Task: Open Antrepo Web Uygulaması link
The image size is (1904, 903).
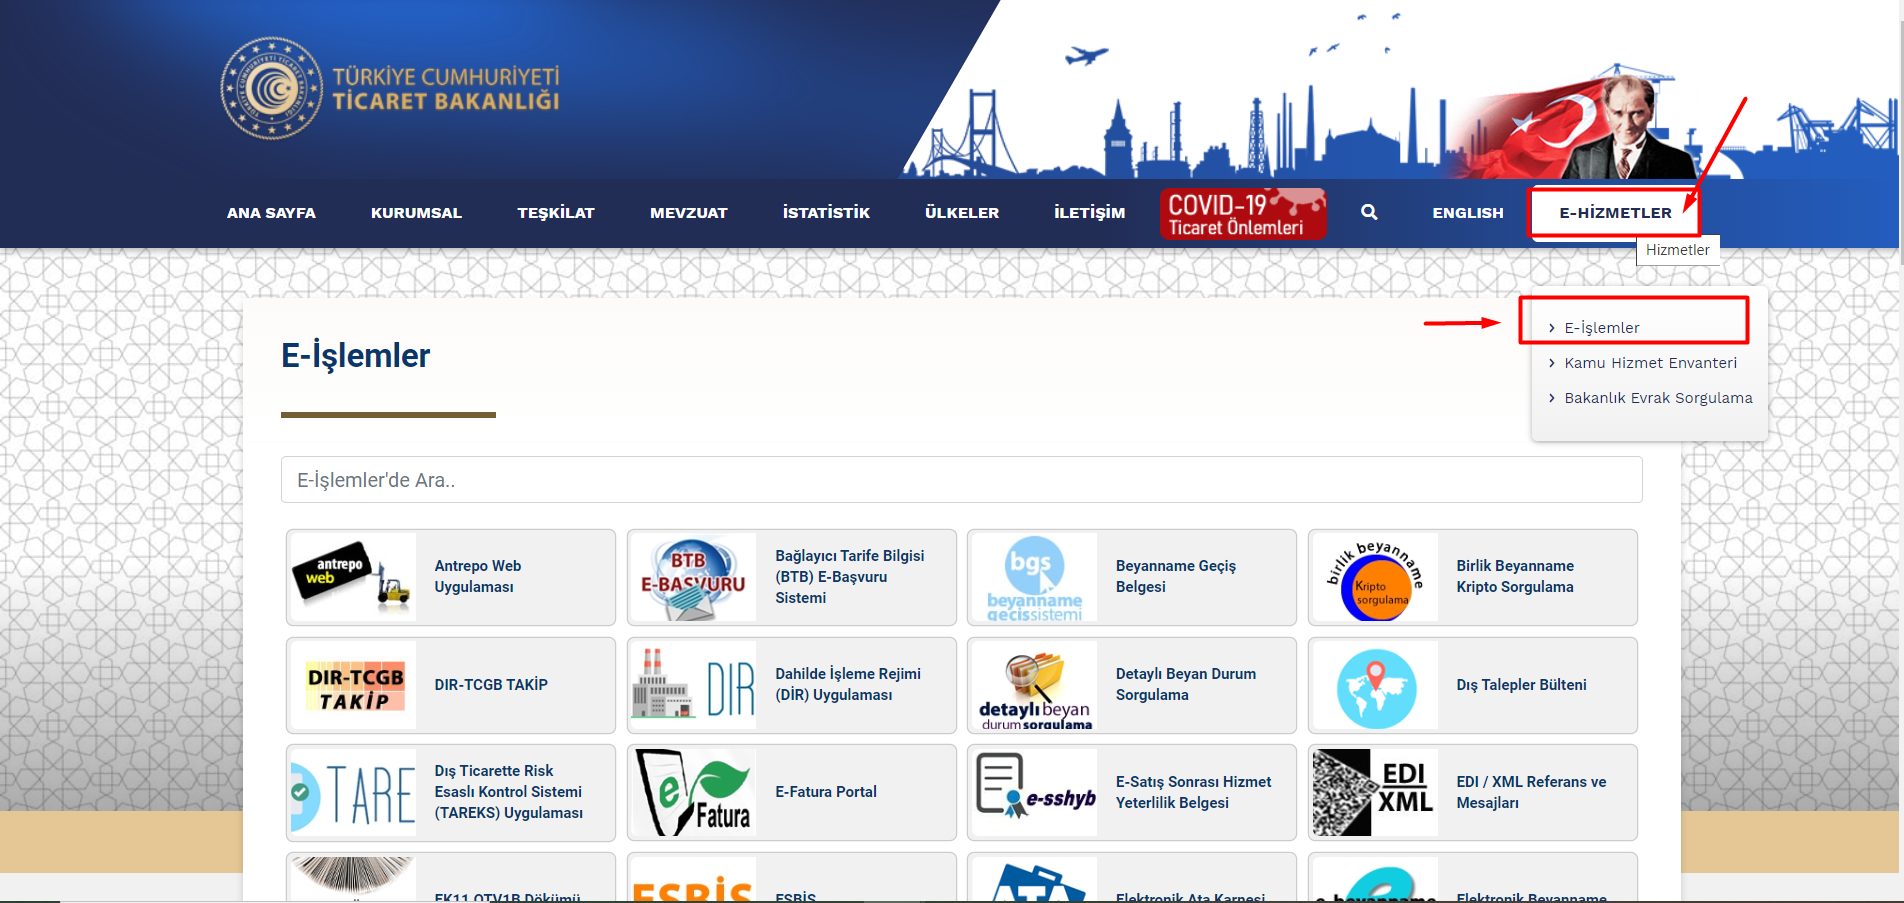Action: click(x=478, y=577)
